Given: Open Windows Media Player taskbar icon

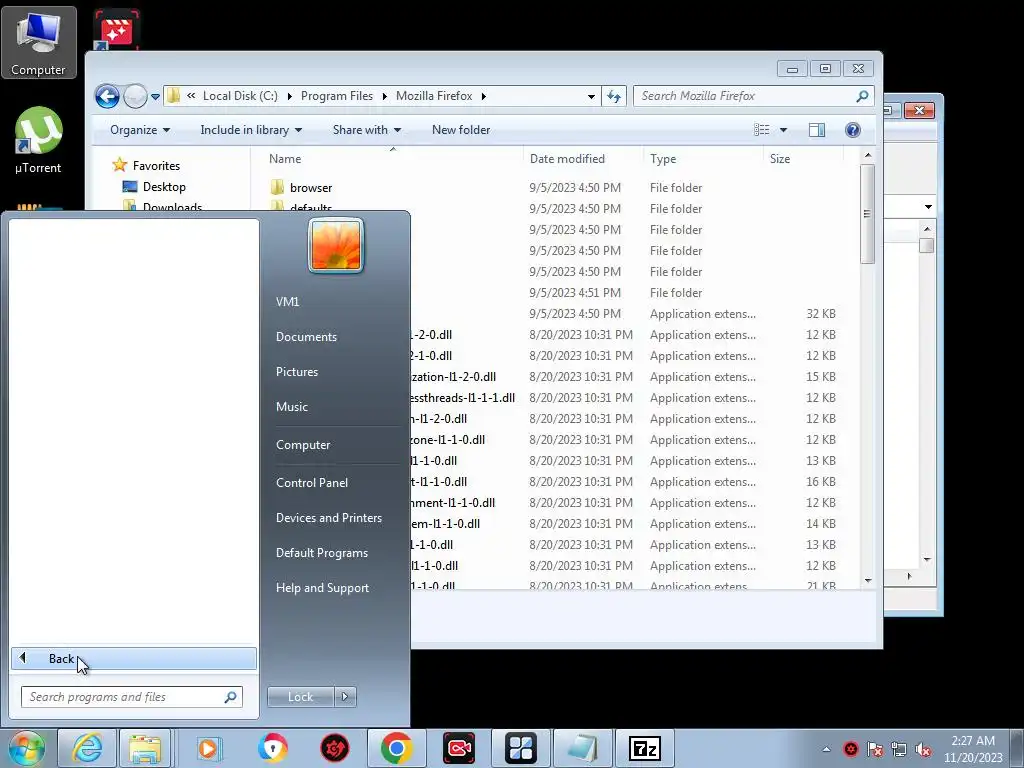Looking at the screenshot, I should (x=209, y=748).
